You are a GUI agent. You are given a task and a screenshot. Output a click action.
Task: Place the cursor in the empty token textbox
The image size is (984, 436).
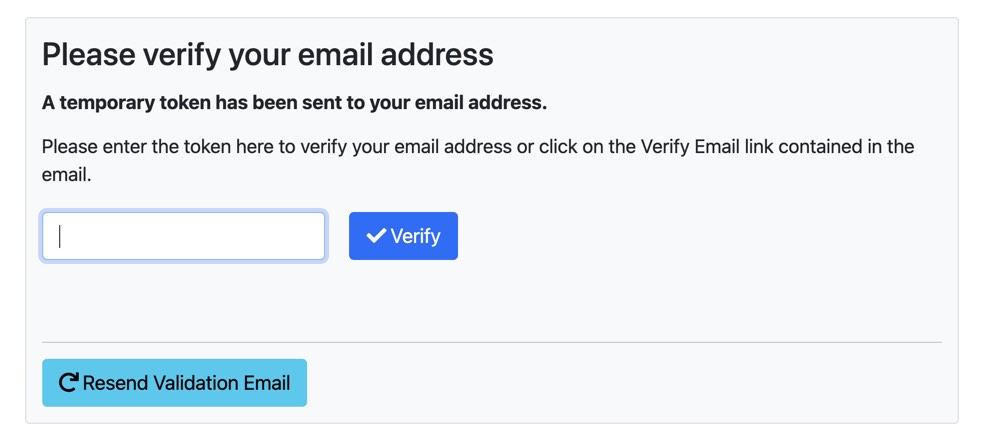[x=183, y=236]
